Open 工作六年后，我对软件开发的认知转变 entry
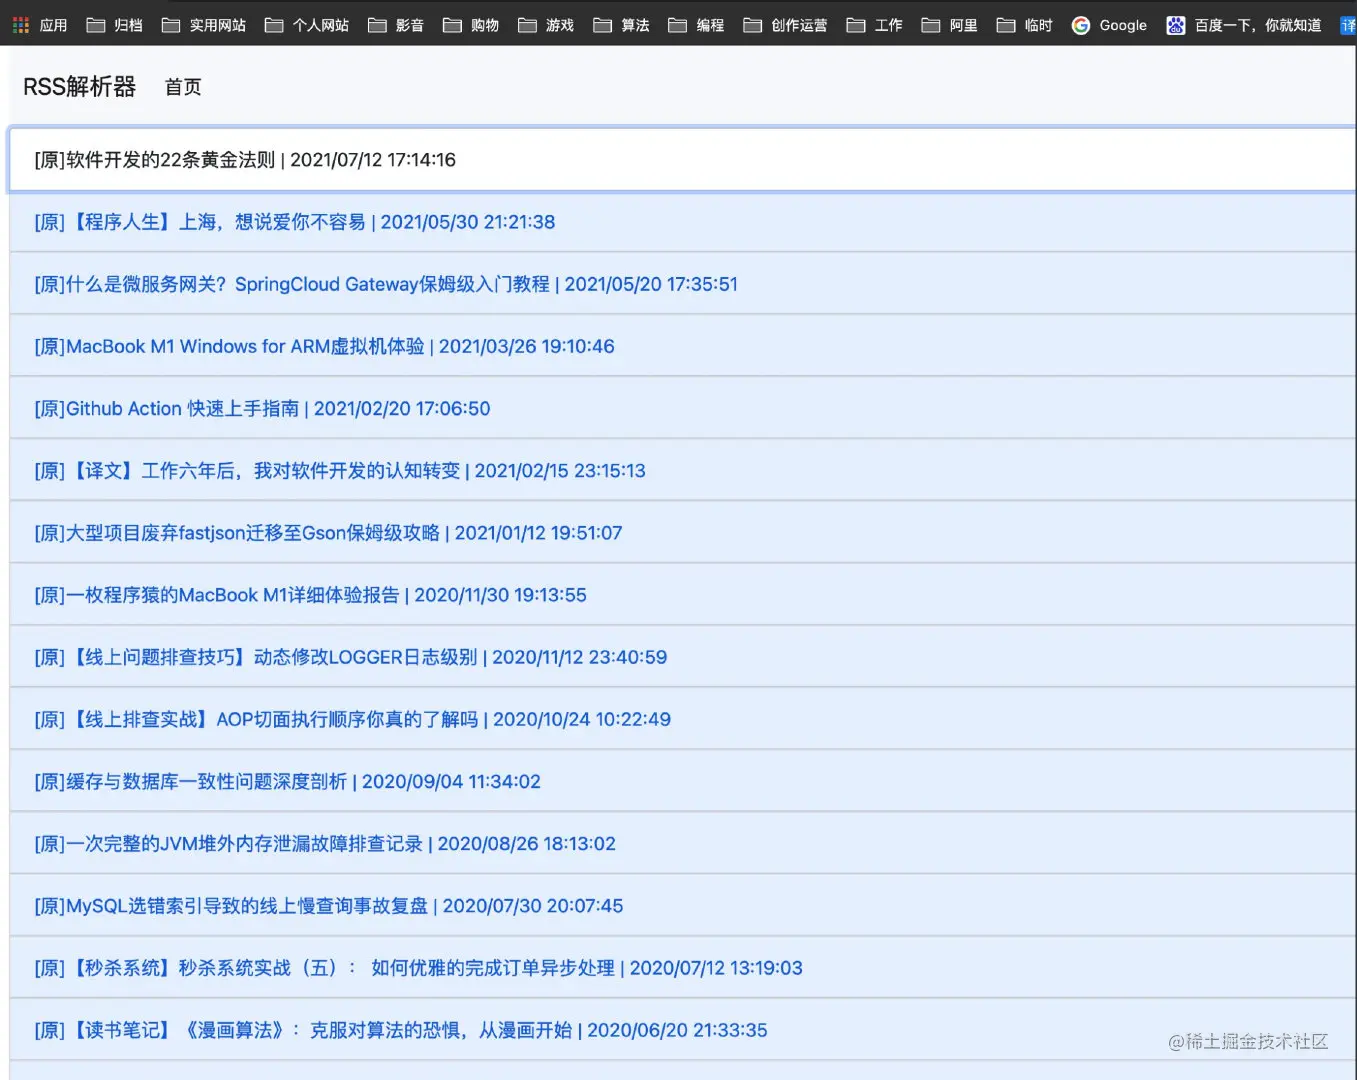The height and width of the screenshot is (1080, 1357). point(682,470)
